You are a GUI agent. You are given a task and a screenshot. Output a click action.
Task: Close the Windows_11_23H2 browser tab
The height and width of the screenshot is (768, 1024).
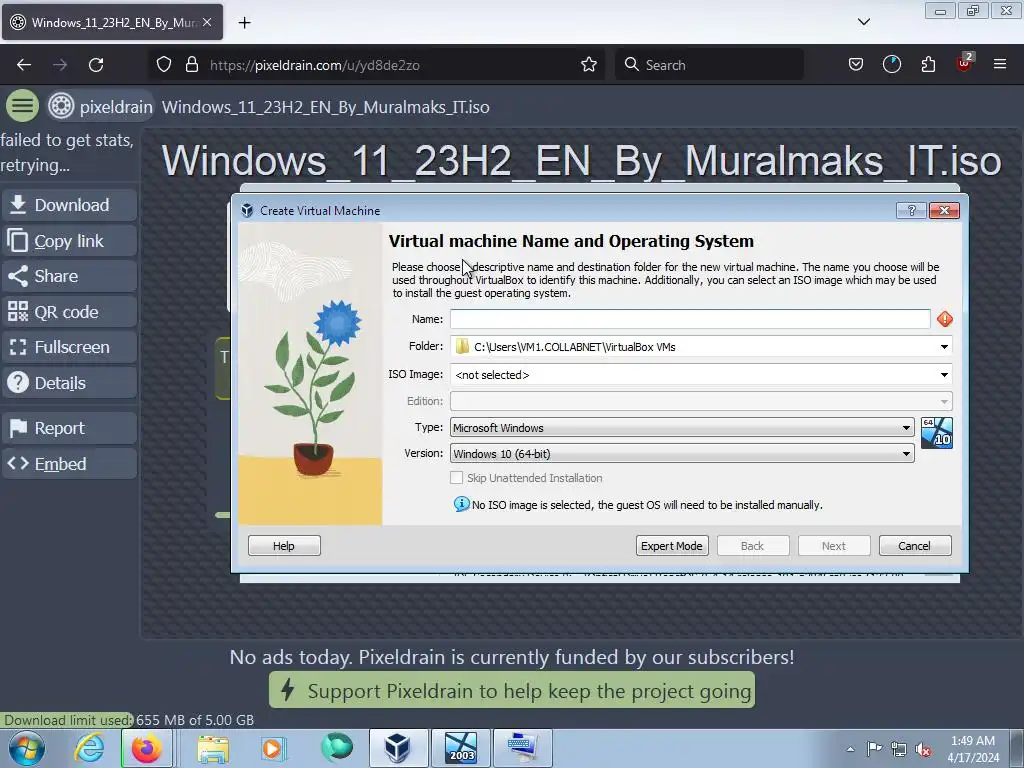[207, 22]
